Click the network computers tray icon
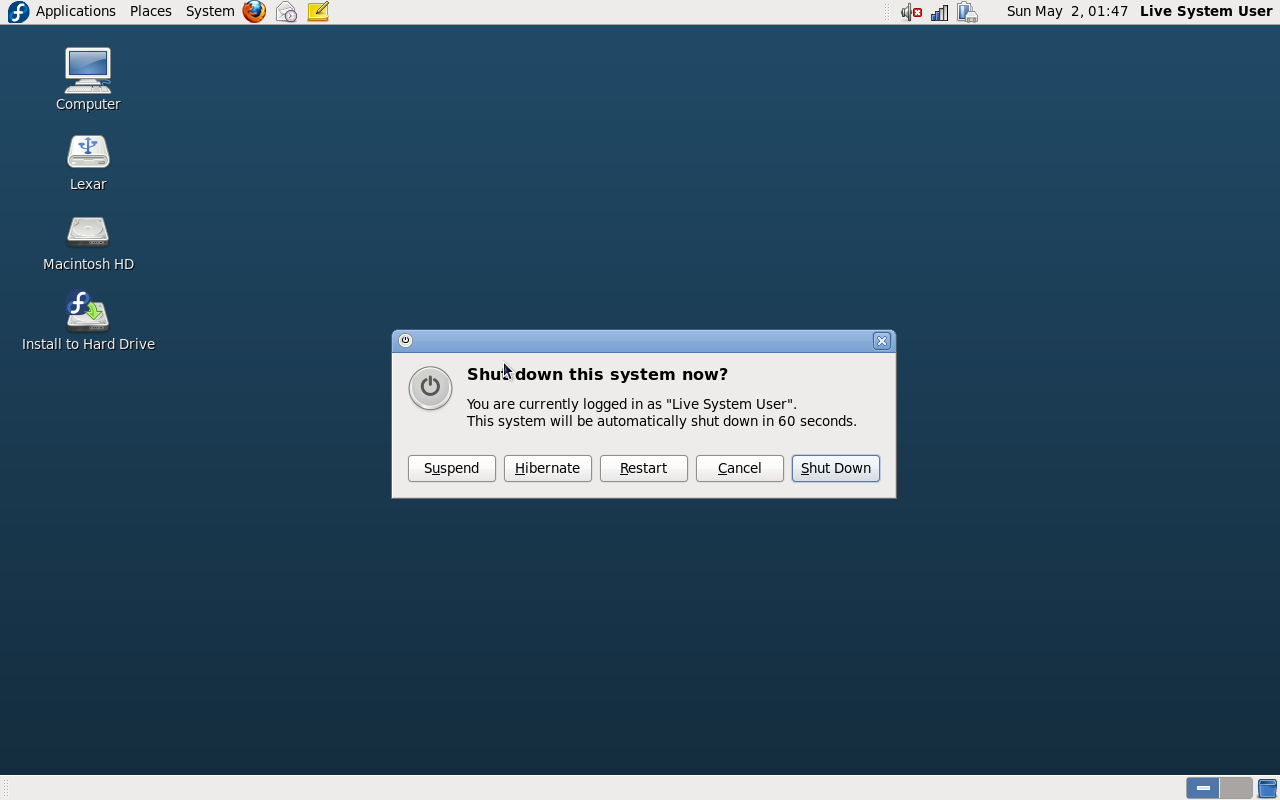The image size is (1280, 800). (967, 12)
